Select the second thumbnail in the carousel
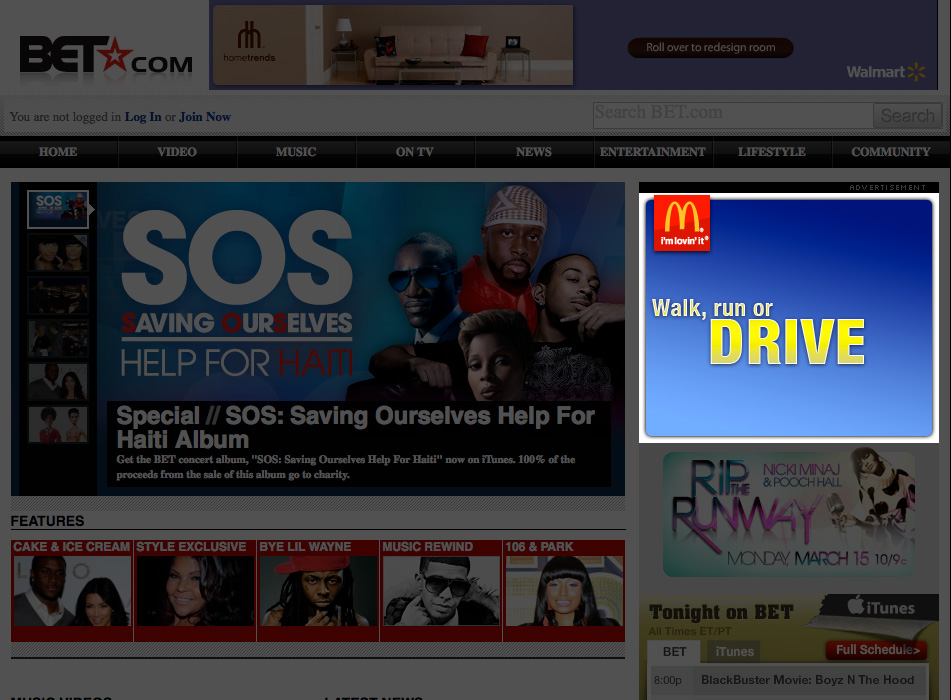The height and width of the screenshot is (700, 951). click(x=58, y=254)
